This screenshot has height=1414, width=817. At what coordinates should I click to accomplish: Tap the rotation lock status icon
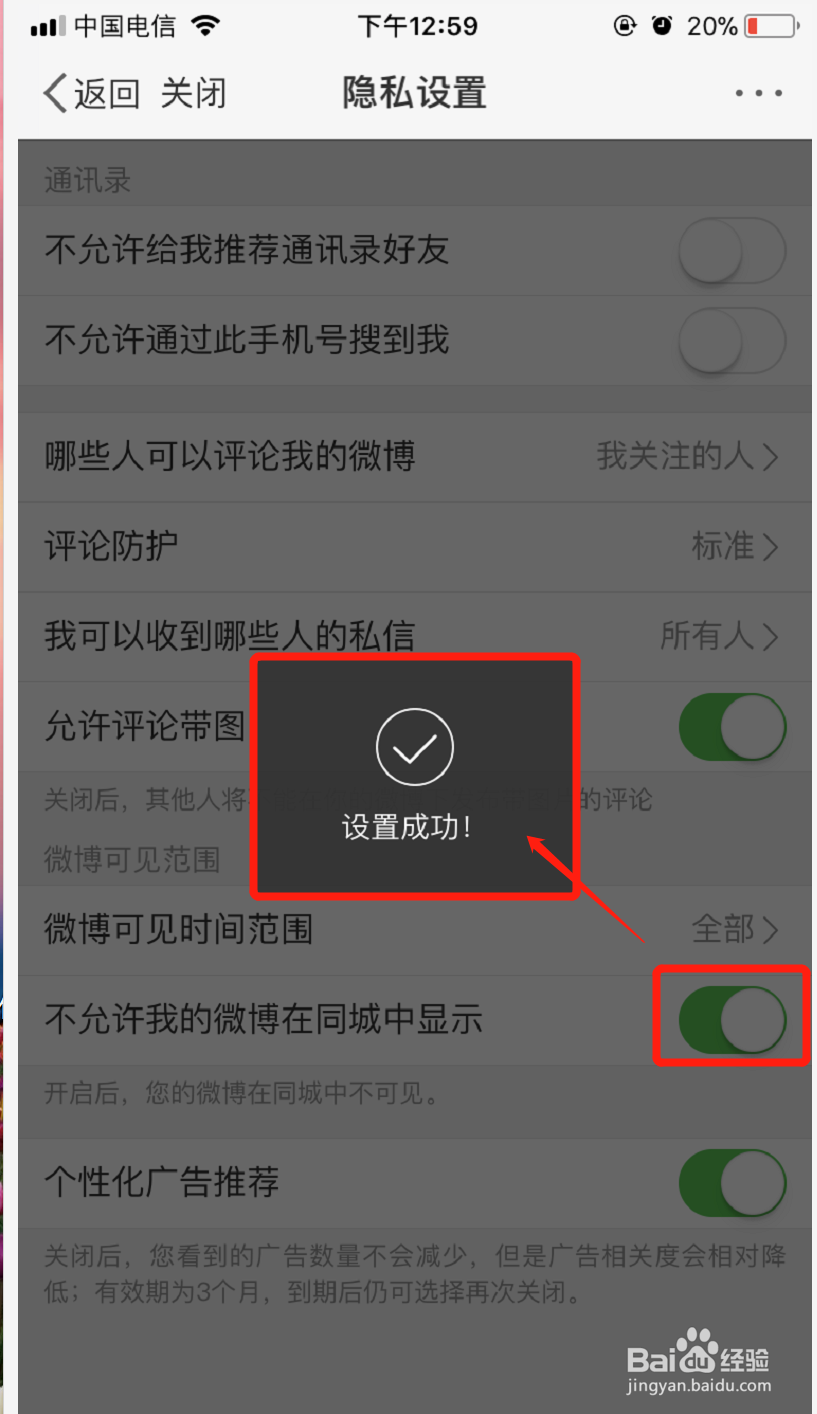tap(625, 26)
